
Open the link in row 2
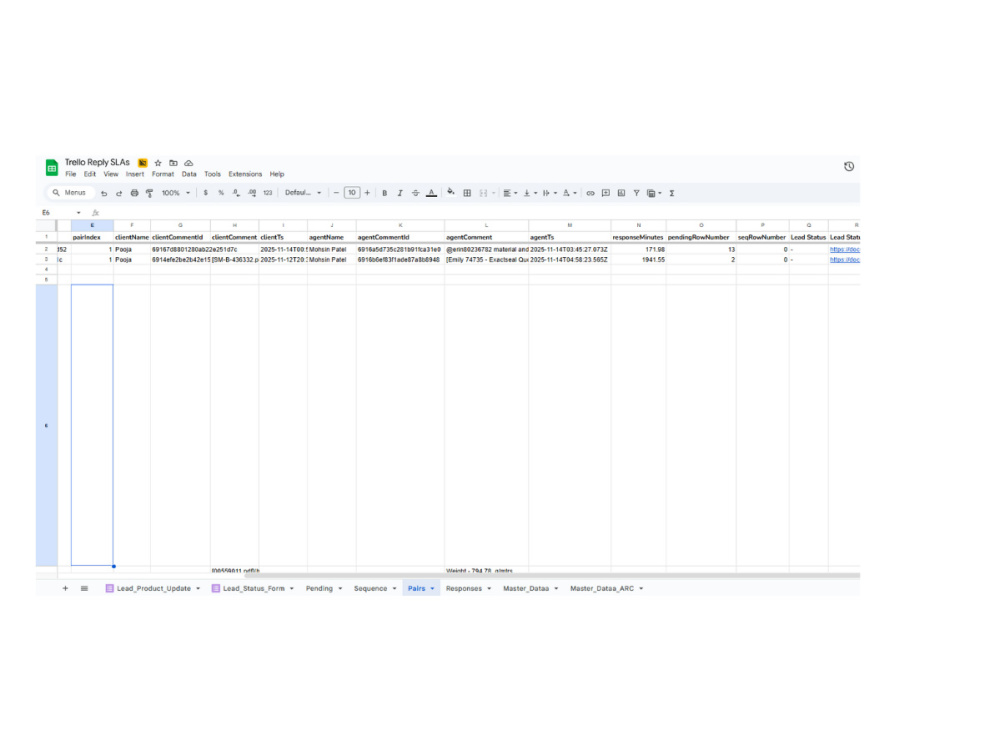pyautogui.click(x=844, y=249)
